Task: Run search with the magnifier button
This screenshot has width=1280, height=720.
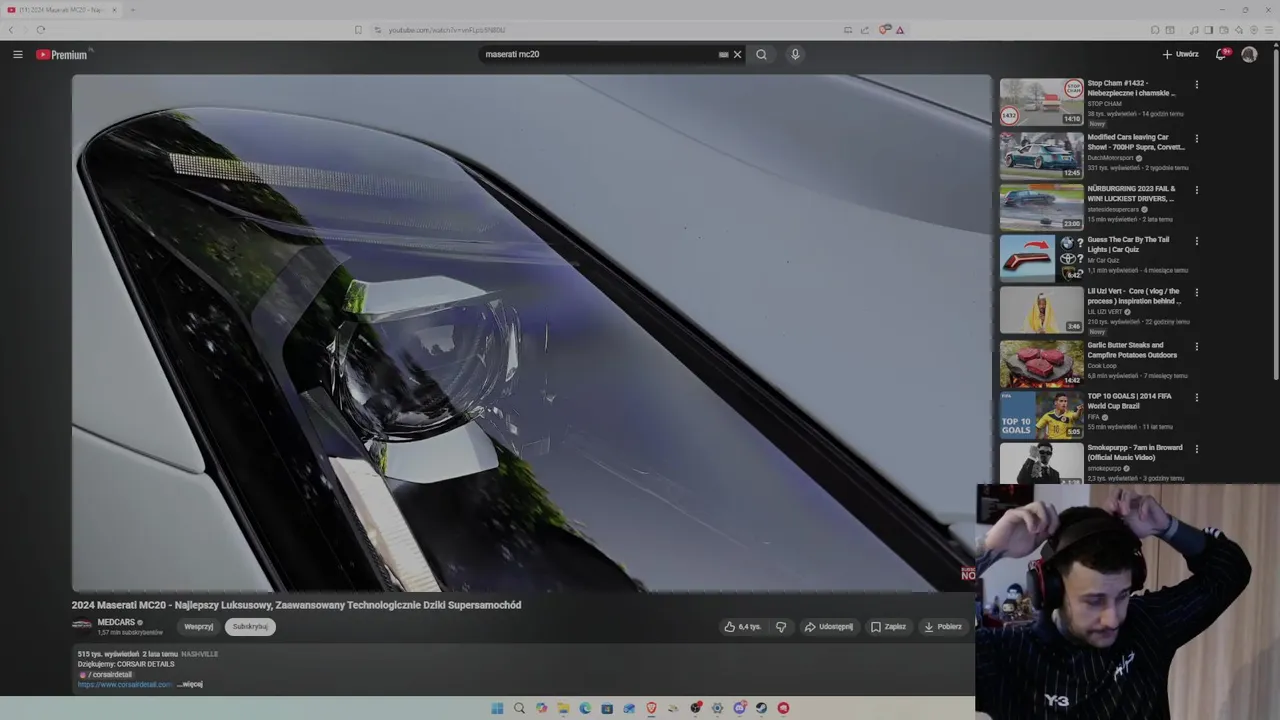Action: tap(761, 54)
